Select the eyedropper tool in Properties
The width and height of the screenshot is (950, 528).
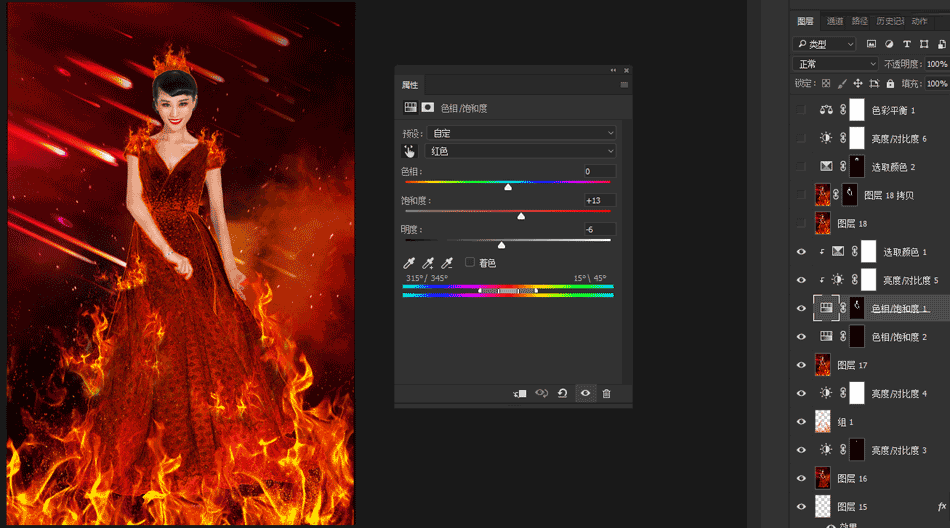(409, 262)
